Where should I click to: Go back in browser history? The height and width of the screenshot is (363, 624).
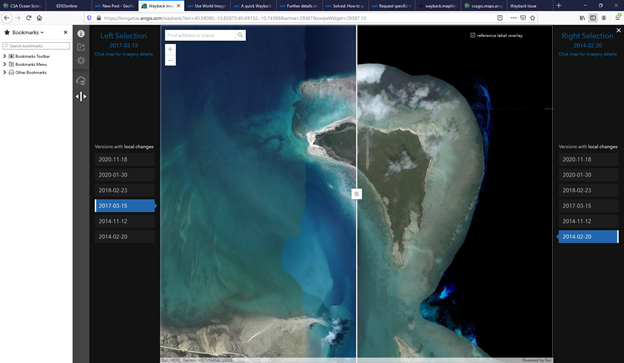pyautogui.click(x=7, y=18)
